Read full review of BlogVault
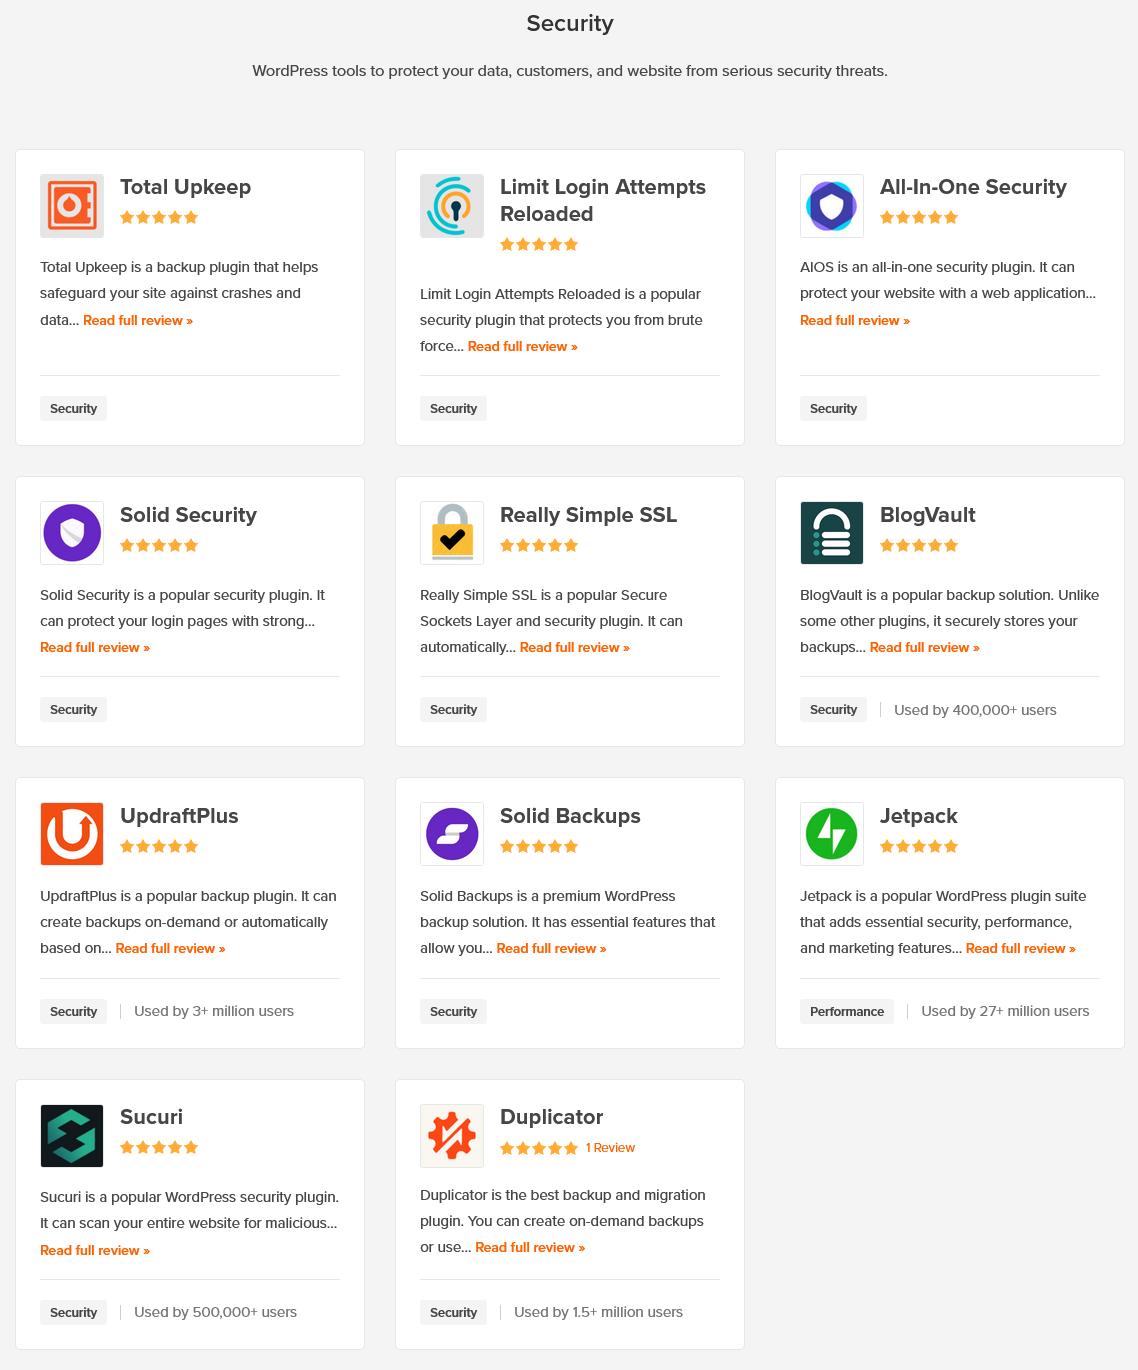The image size is (1138, 1370). (x=925, y=647)
